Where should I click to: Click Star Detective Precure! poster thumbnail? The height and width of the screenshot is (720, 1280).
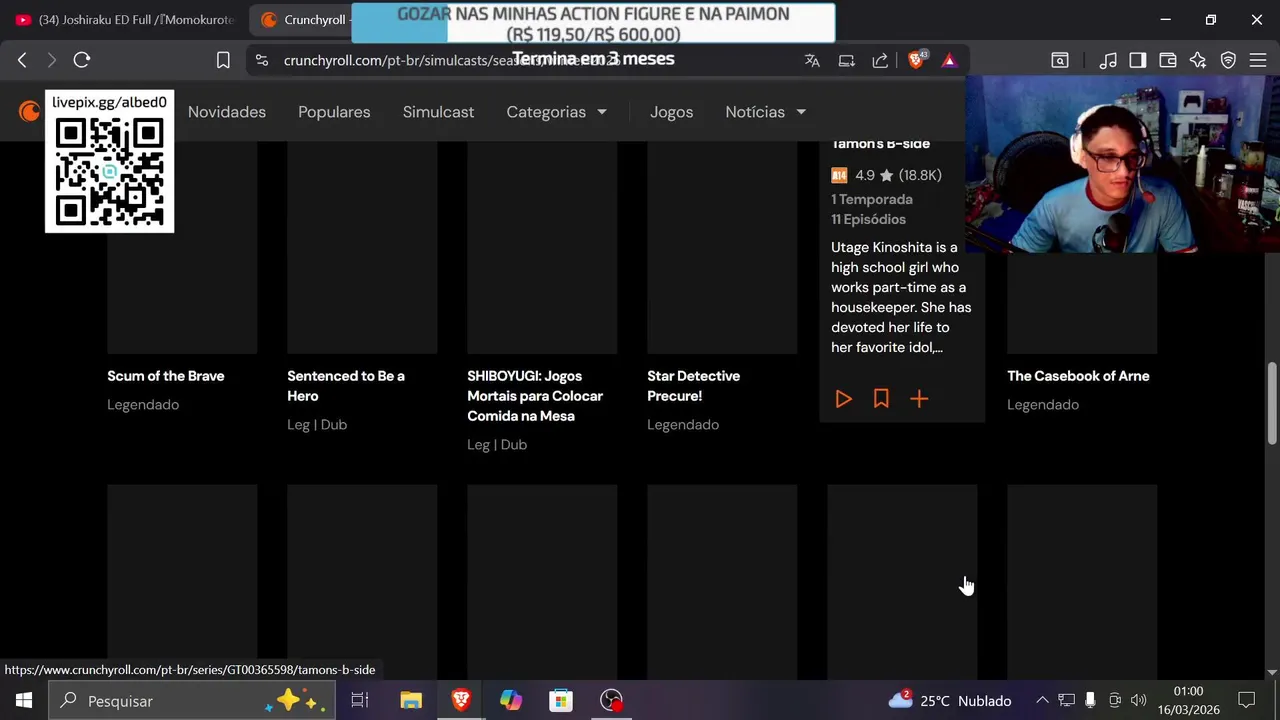[722, 247]
